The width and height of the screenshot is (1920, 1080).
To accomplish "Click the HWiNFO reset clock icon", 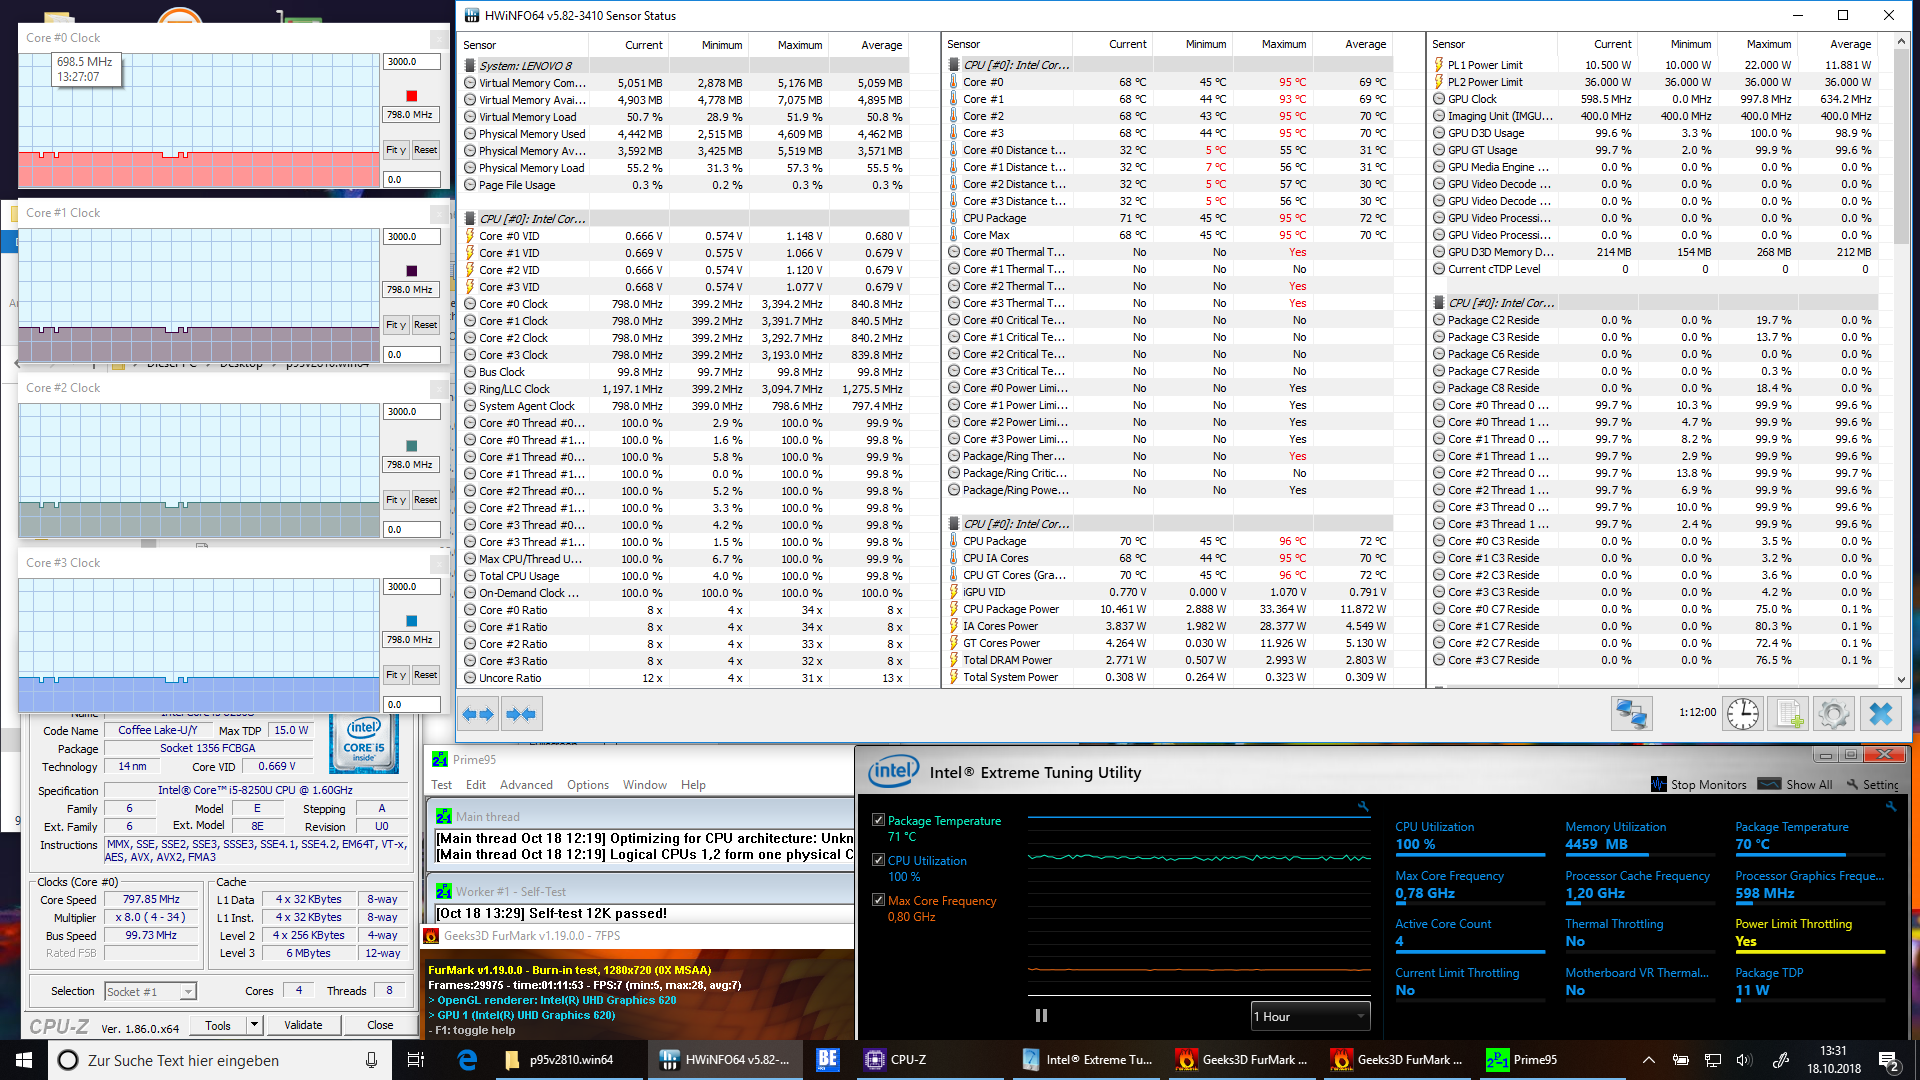I will (x=1742, y=714).
